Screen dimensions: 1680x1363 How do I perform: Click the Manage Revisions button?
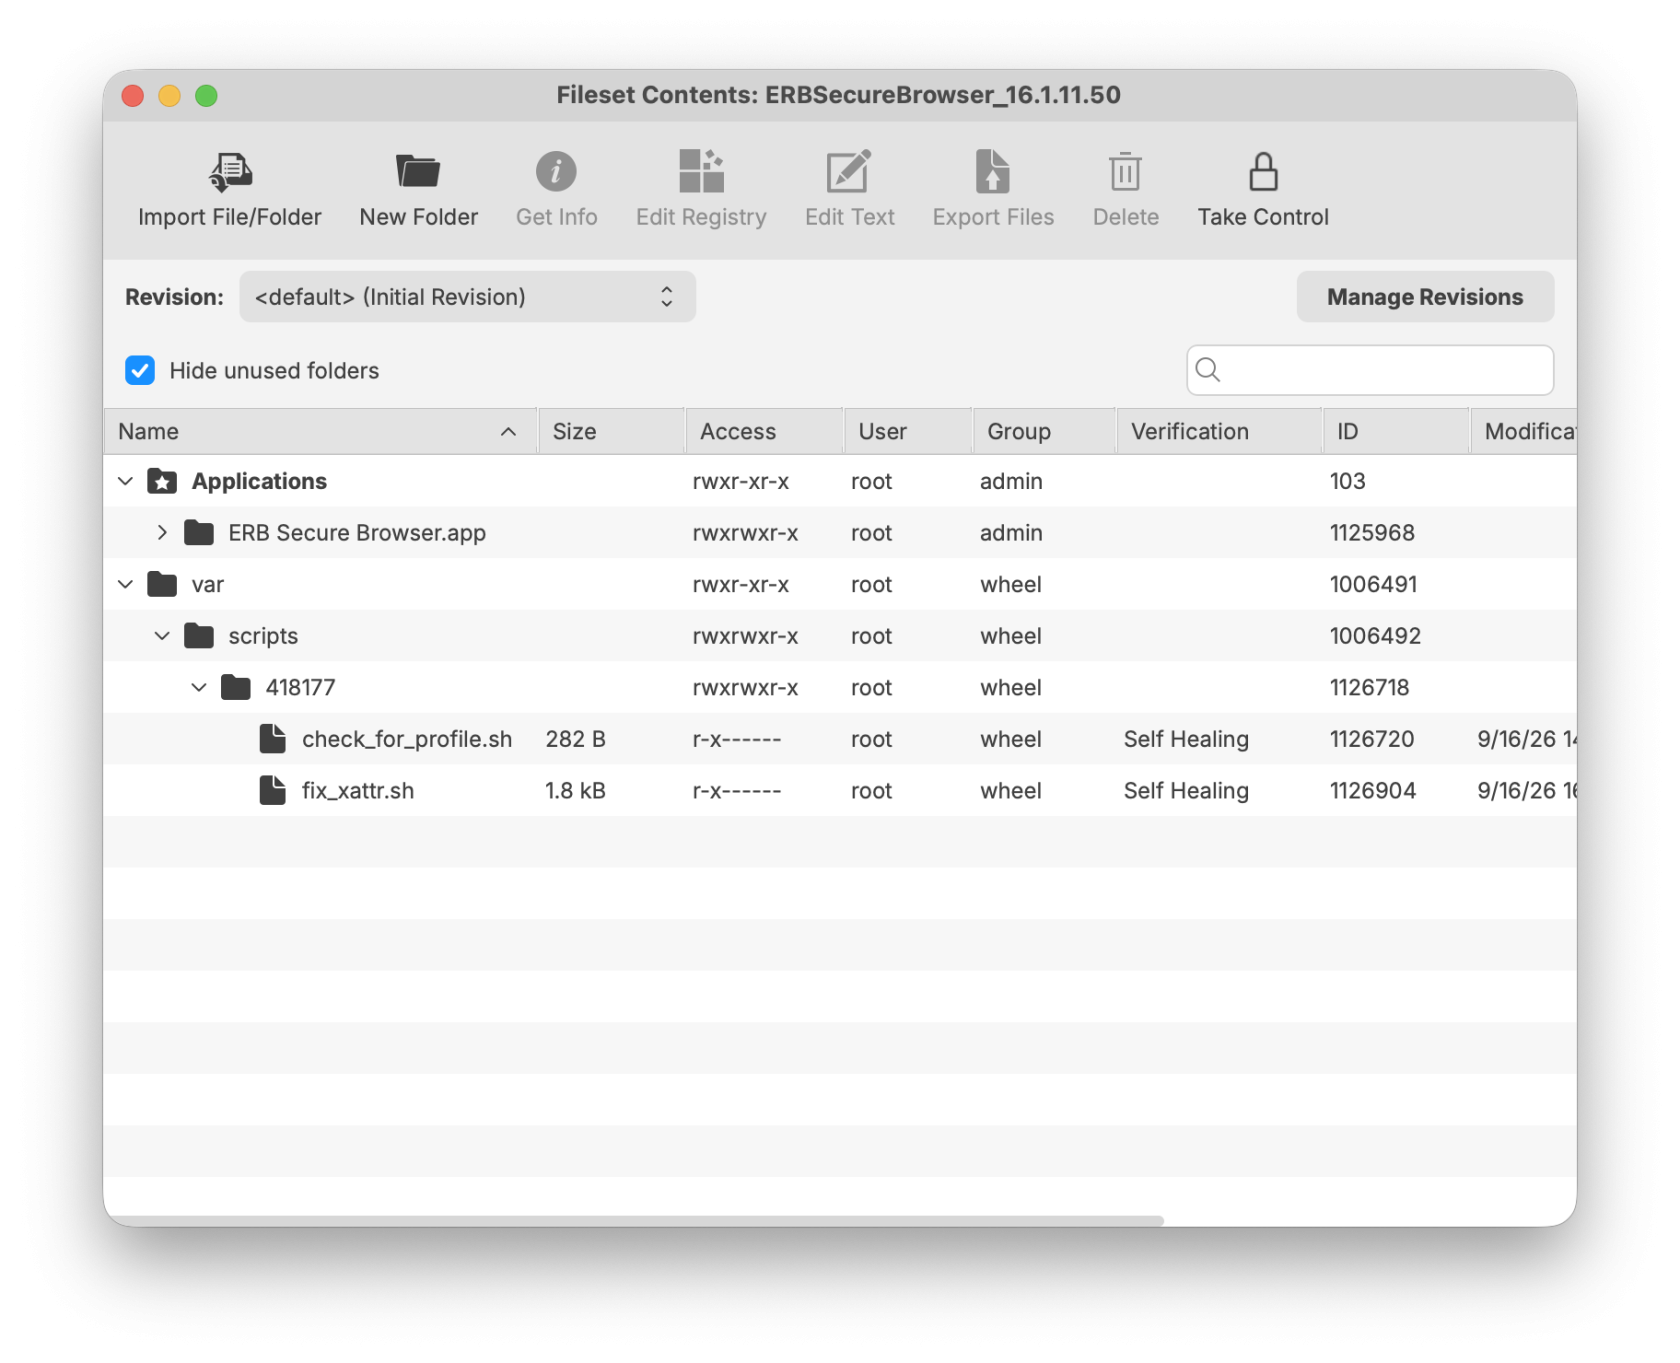[x=1425, y=297]
